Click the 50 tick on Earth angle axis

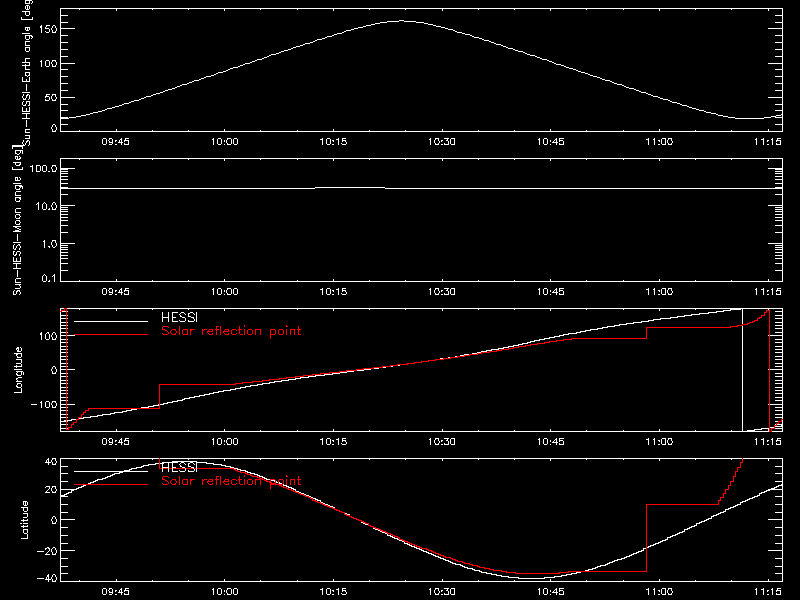coord(51,97)
